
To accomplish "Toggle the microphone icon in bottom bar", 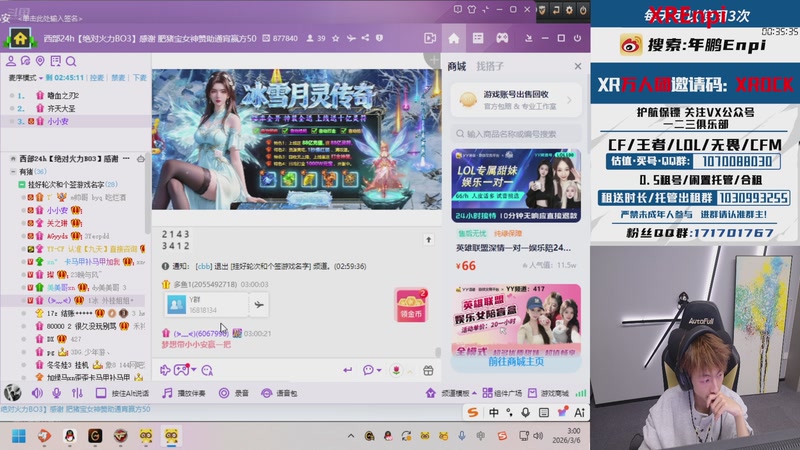I will point(57,393).
